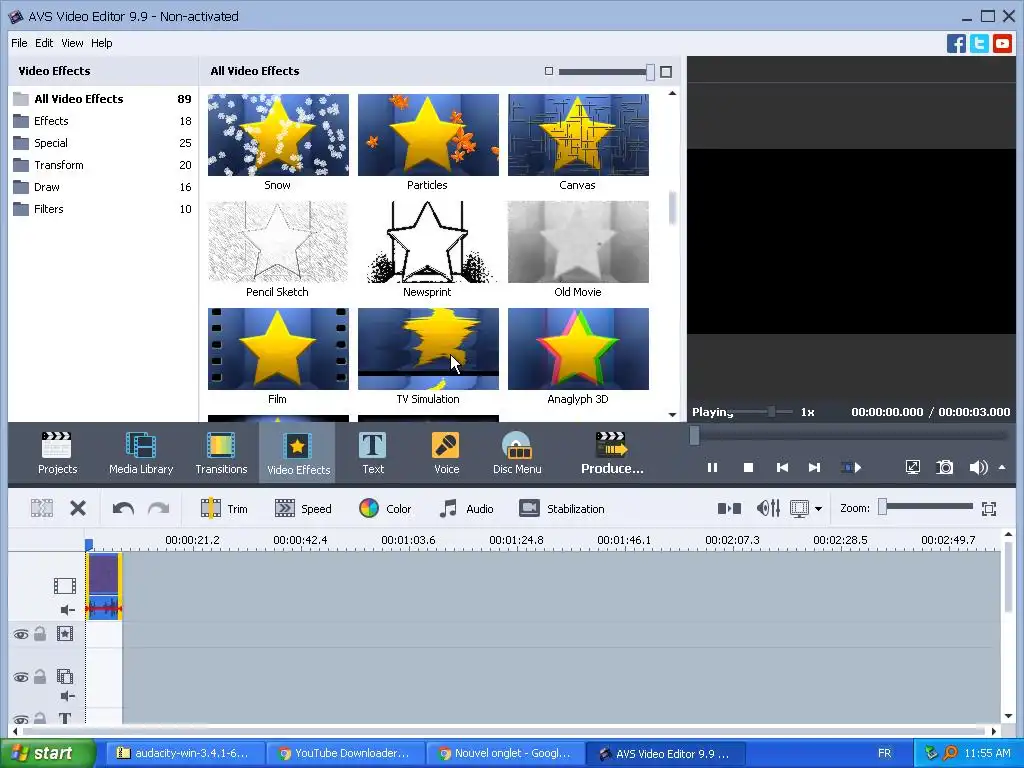Toggle lock on the video overlay track
1024x768 pixels.
click(x=40, y=677)
